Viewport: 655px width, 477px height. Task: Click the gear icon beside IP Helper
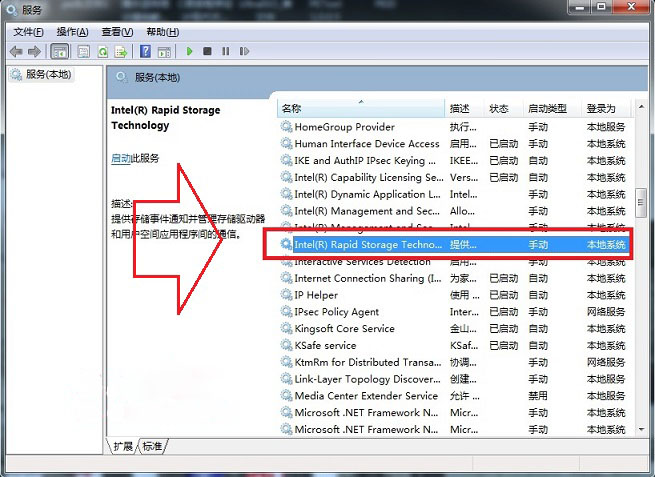point(286,295)
